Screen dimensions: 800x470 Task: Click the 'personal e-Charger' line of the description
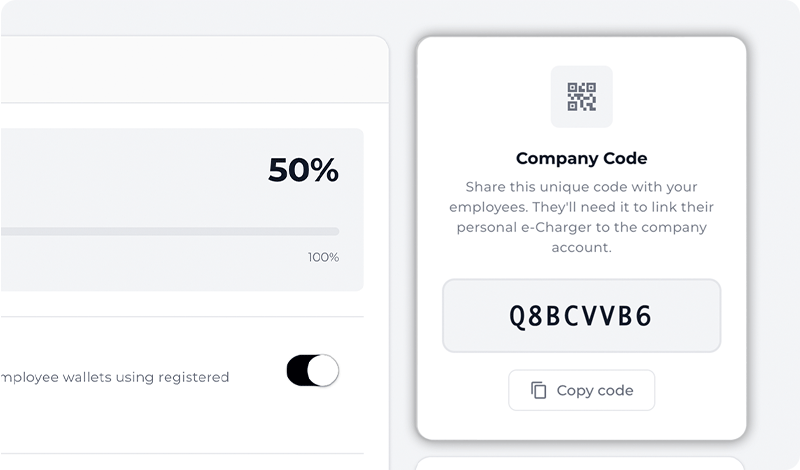[581, 227]
